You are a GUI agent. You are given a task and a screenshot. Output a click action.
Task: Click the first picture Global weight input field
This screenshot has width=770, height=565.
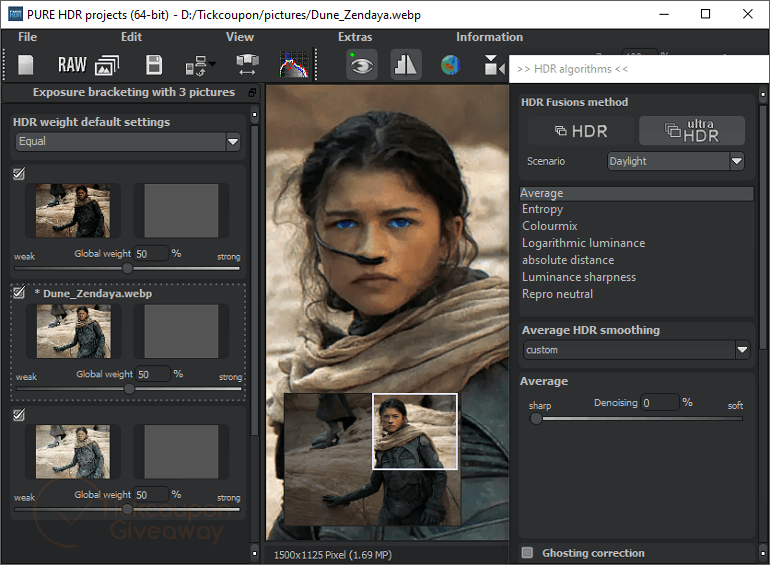click(x=151, y=254)
